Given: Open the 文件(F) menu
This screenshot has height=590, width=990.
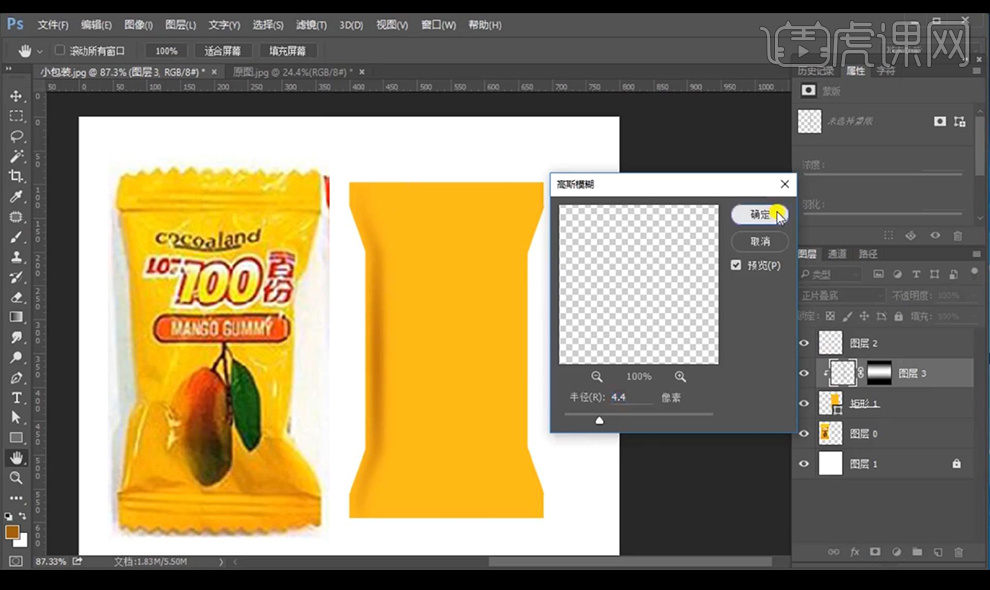Looking at the screenshot, I should point(52,25).
